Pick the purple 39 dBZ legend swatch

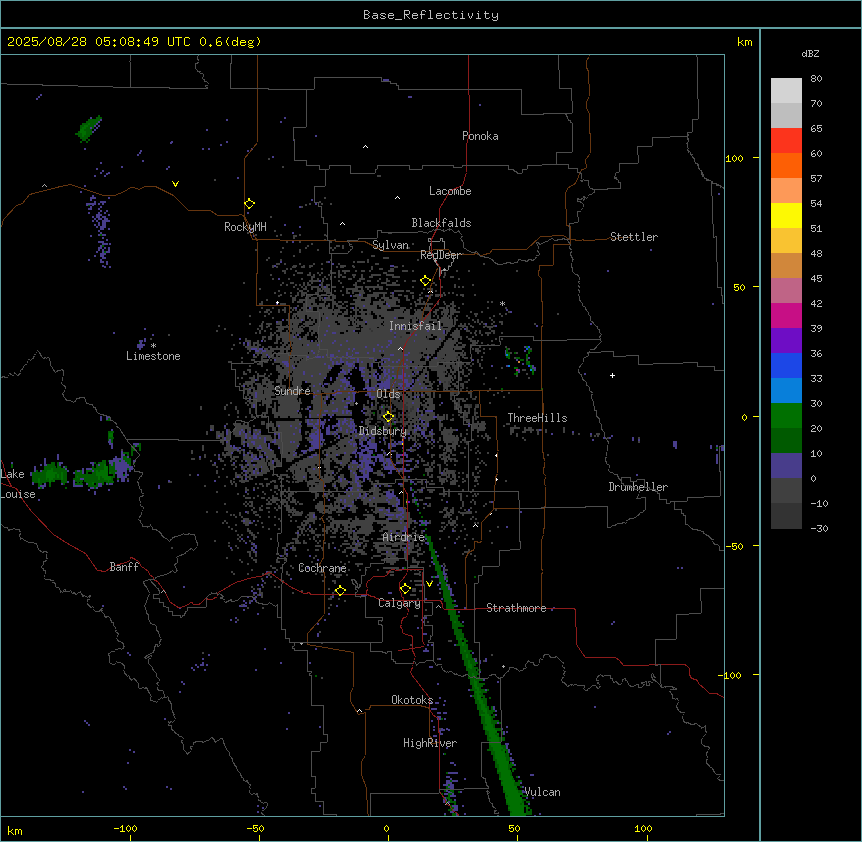(786, 341)
